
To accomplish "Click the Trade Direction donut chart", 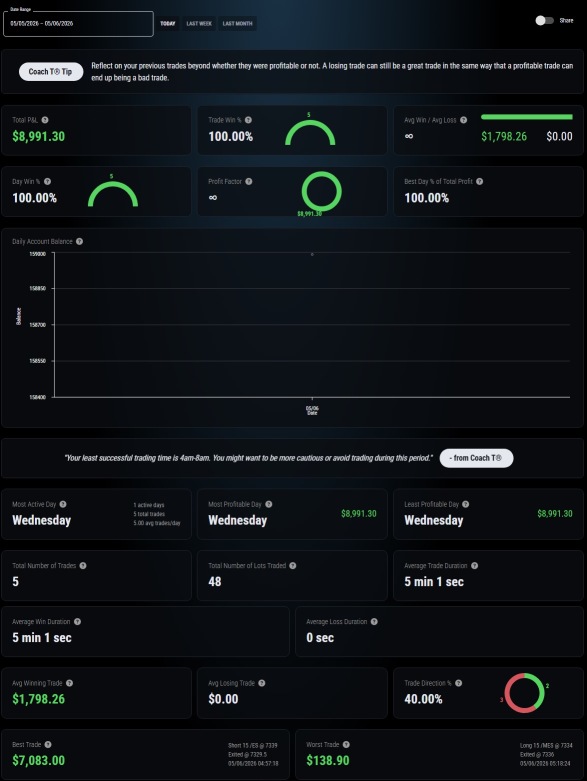I will 524,693.
